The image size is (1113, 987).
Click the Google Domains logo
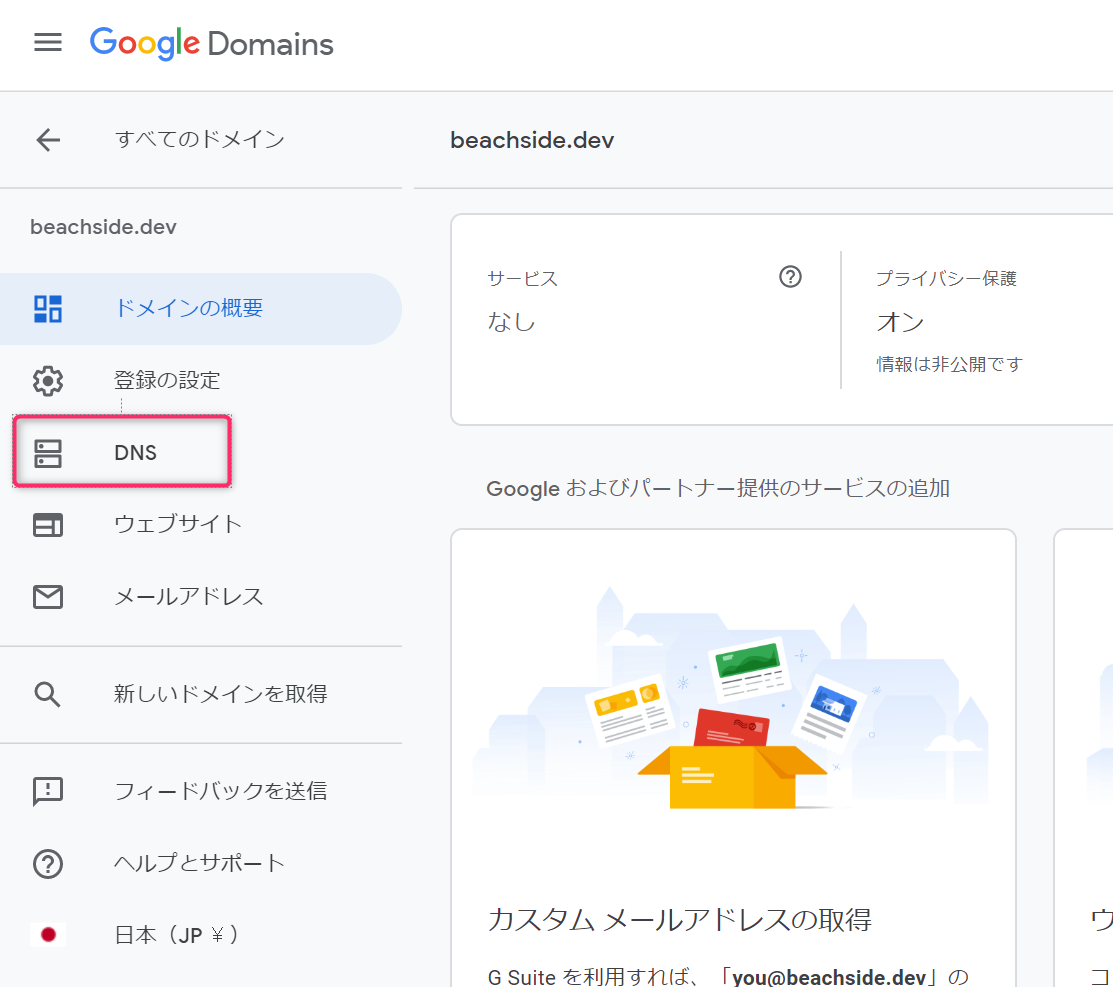click(x=212, y=43)
